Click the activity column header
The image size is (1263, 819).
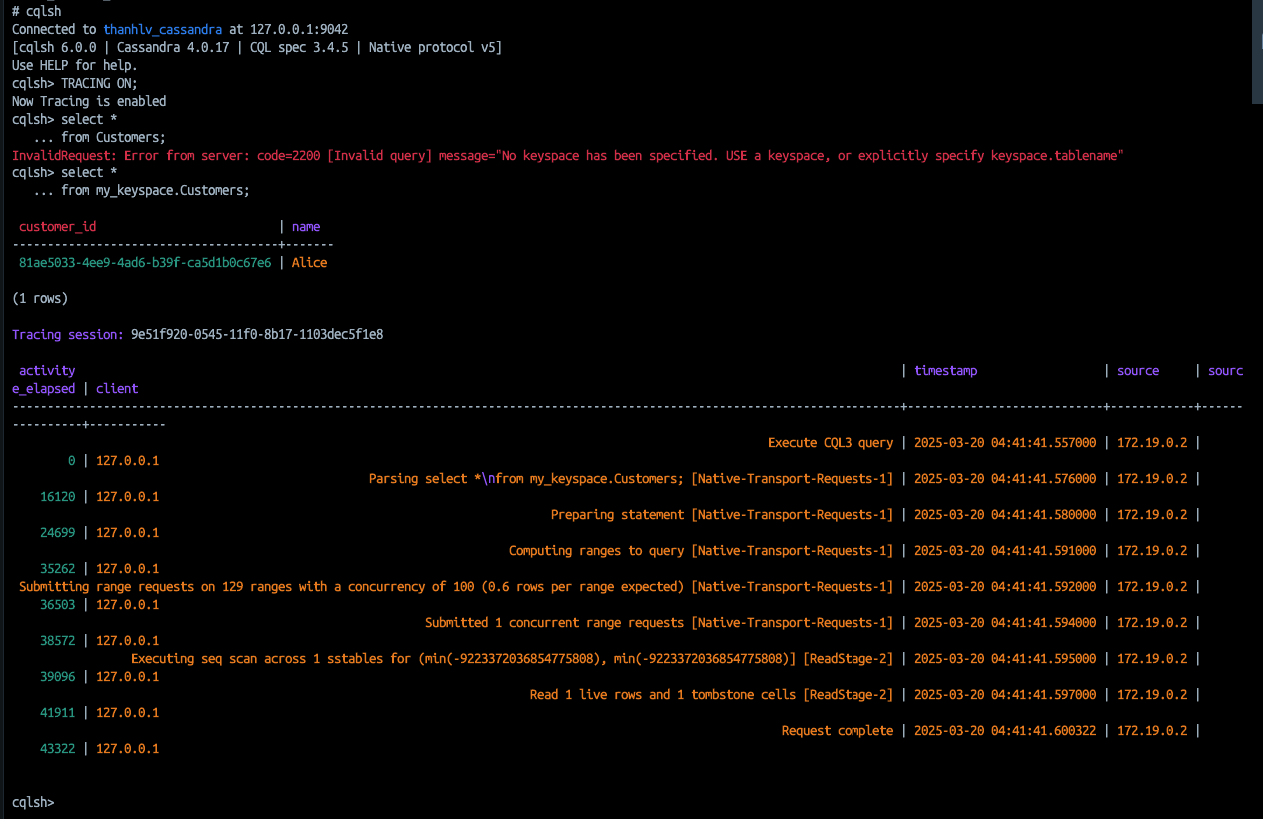coord(47,372)
